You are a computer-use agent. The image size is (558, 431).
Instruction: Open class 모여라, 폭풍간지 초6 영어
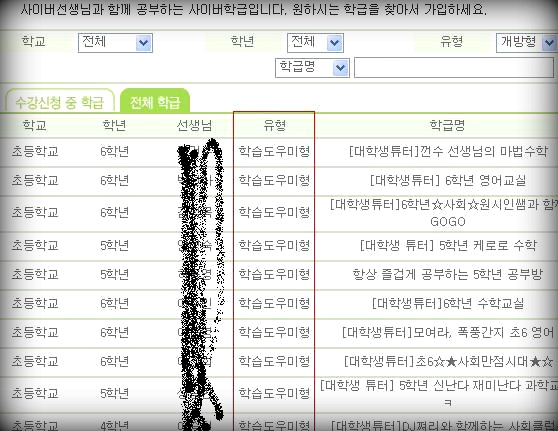[x=448, y=332]
